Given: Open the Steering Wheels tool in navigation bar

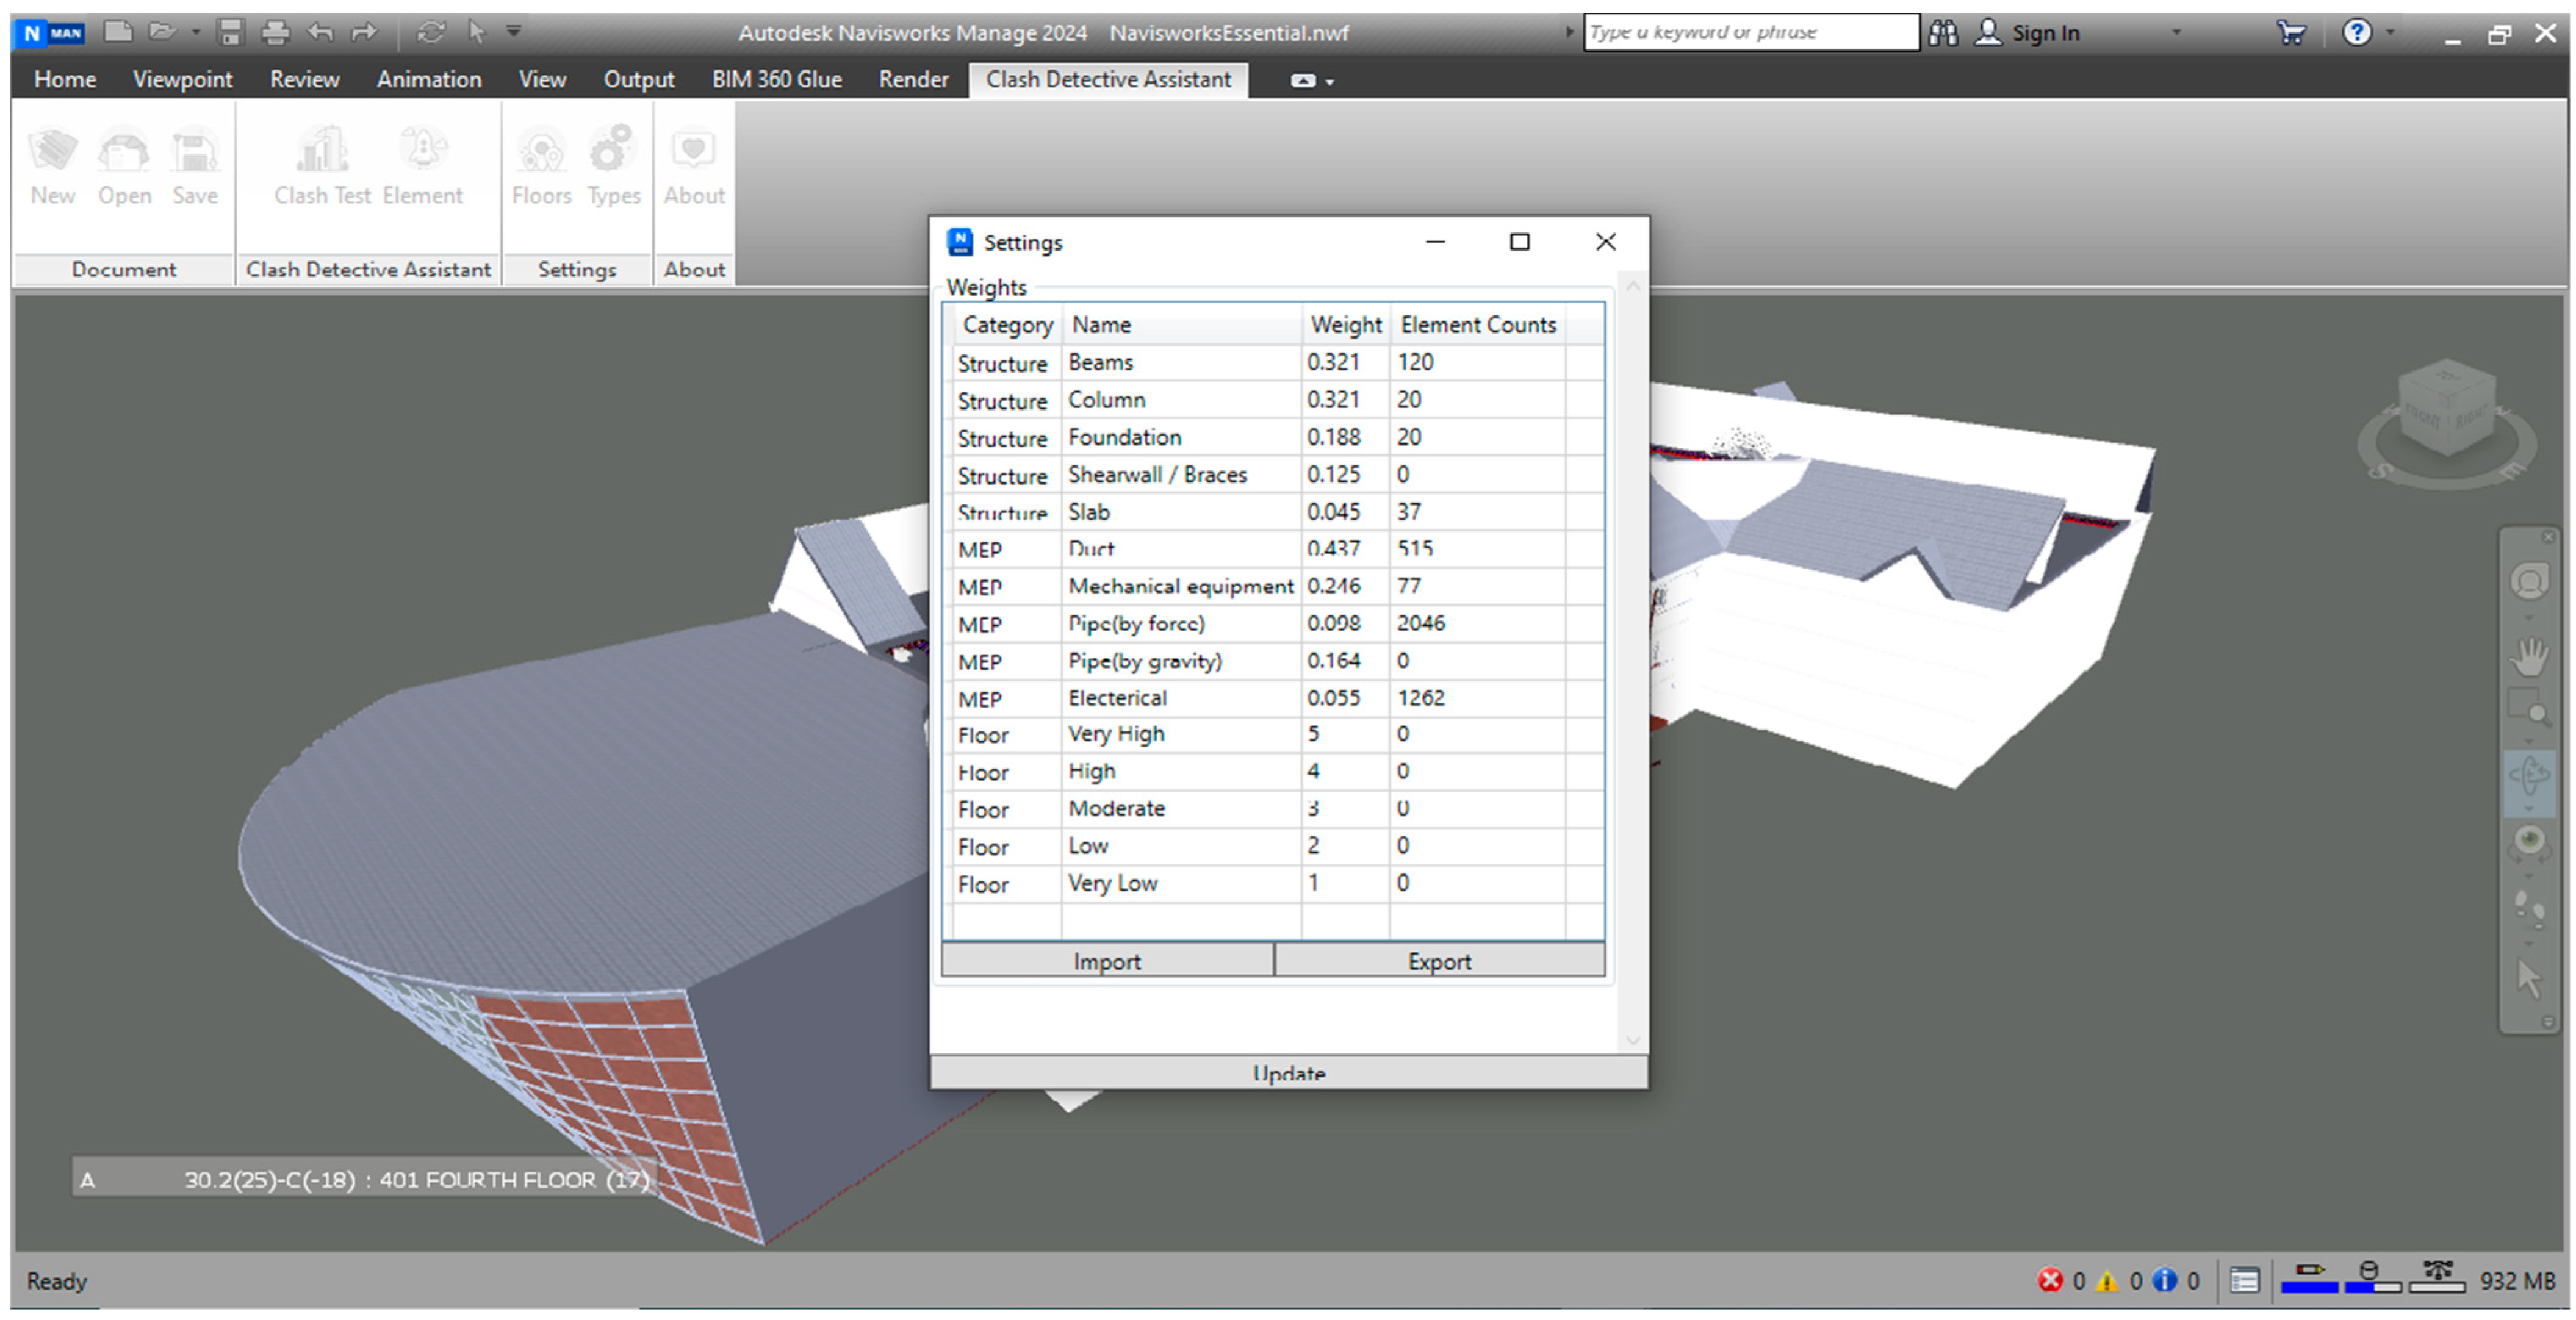Looking at the screenshot, I should [2530, 581].
